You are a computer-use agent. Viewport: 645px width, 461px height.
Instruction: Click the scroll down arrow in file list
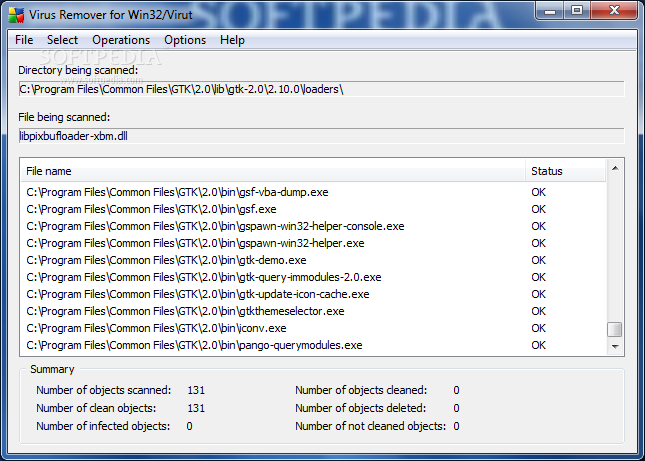click(615, 347)
